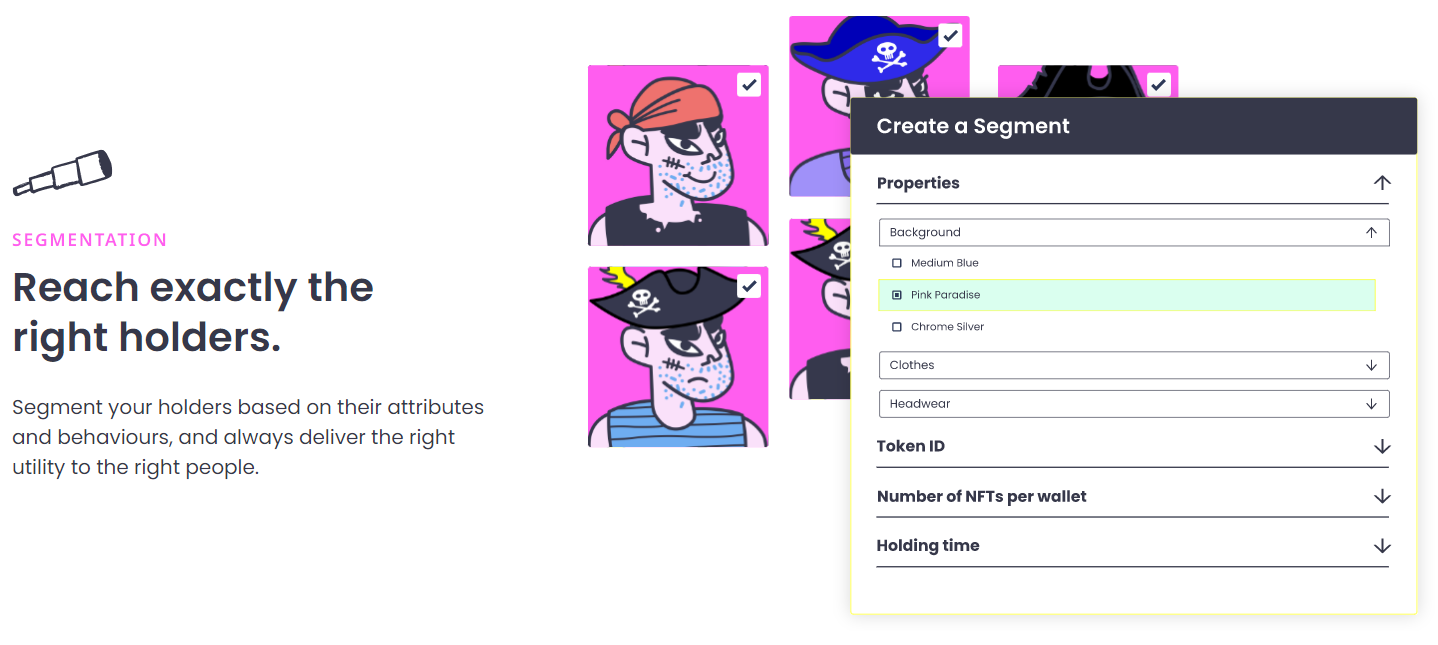Uncheck the Pink Paradise option
The width and height of the screenshot is (1438, 645).
pyautogui.click(x=897, y=295)
